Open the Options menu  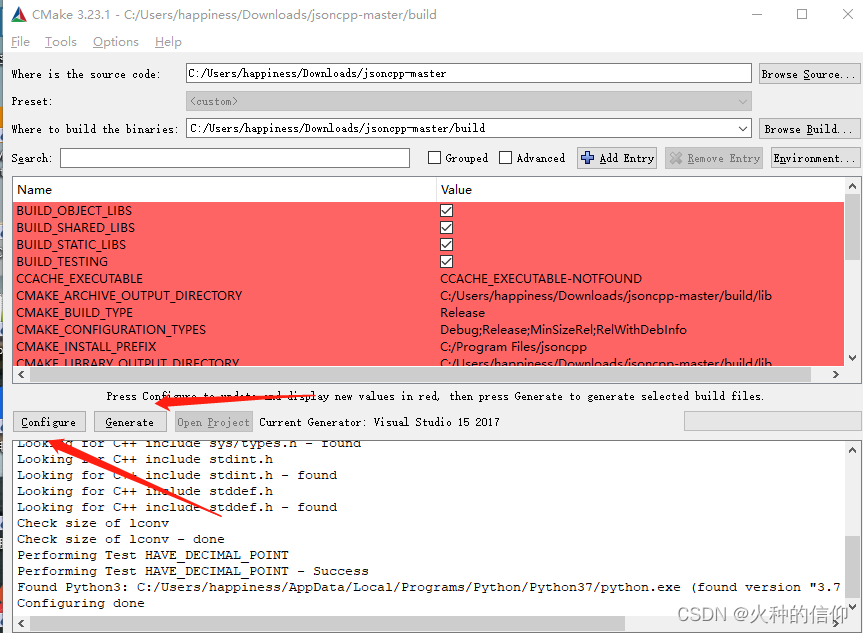116,42
